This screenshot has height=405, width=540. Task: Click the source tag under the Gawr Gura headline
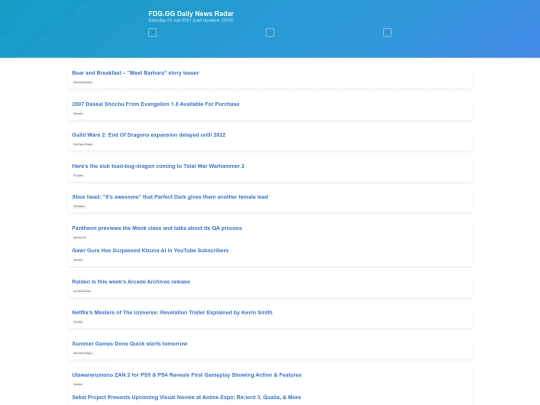[78, 260]
